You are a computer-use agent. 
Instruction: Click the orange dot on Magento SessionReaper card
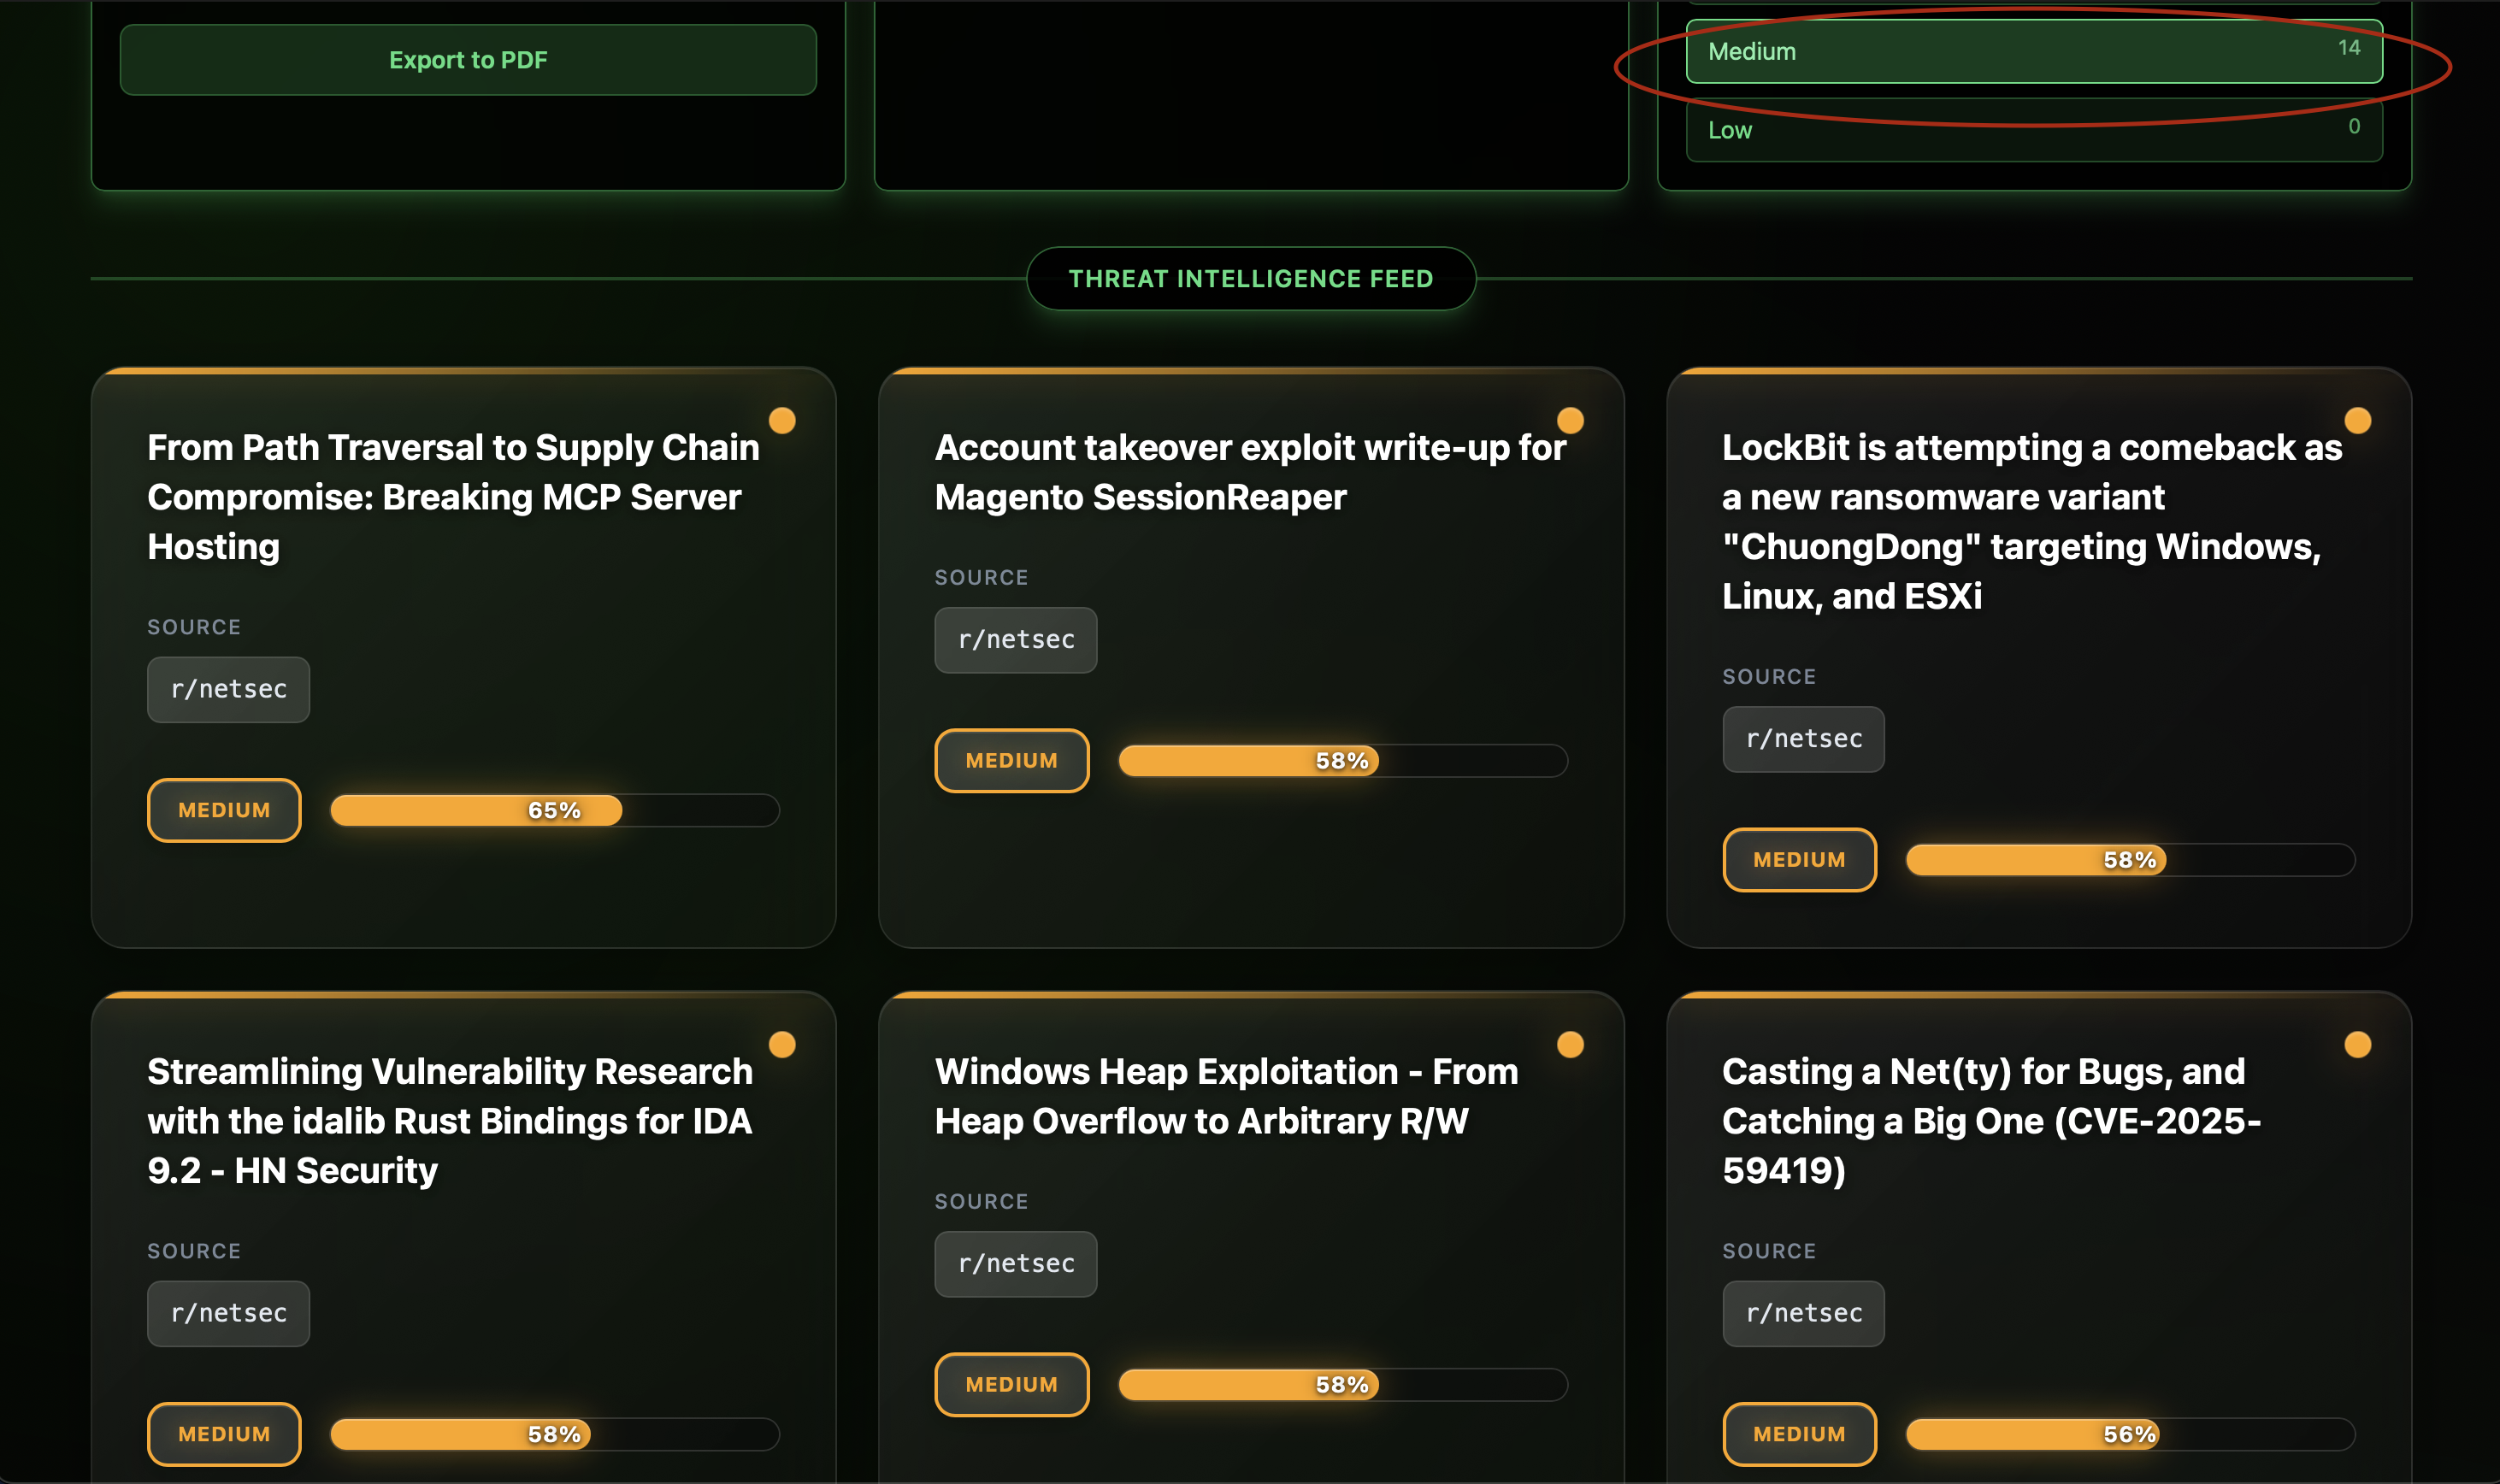1570,420
